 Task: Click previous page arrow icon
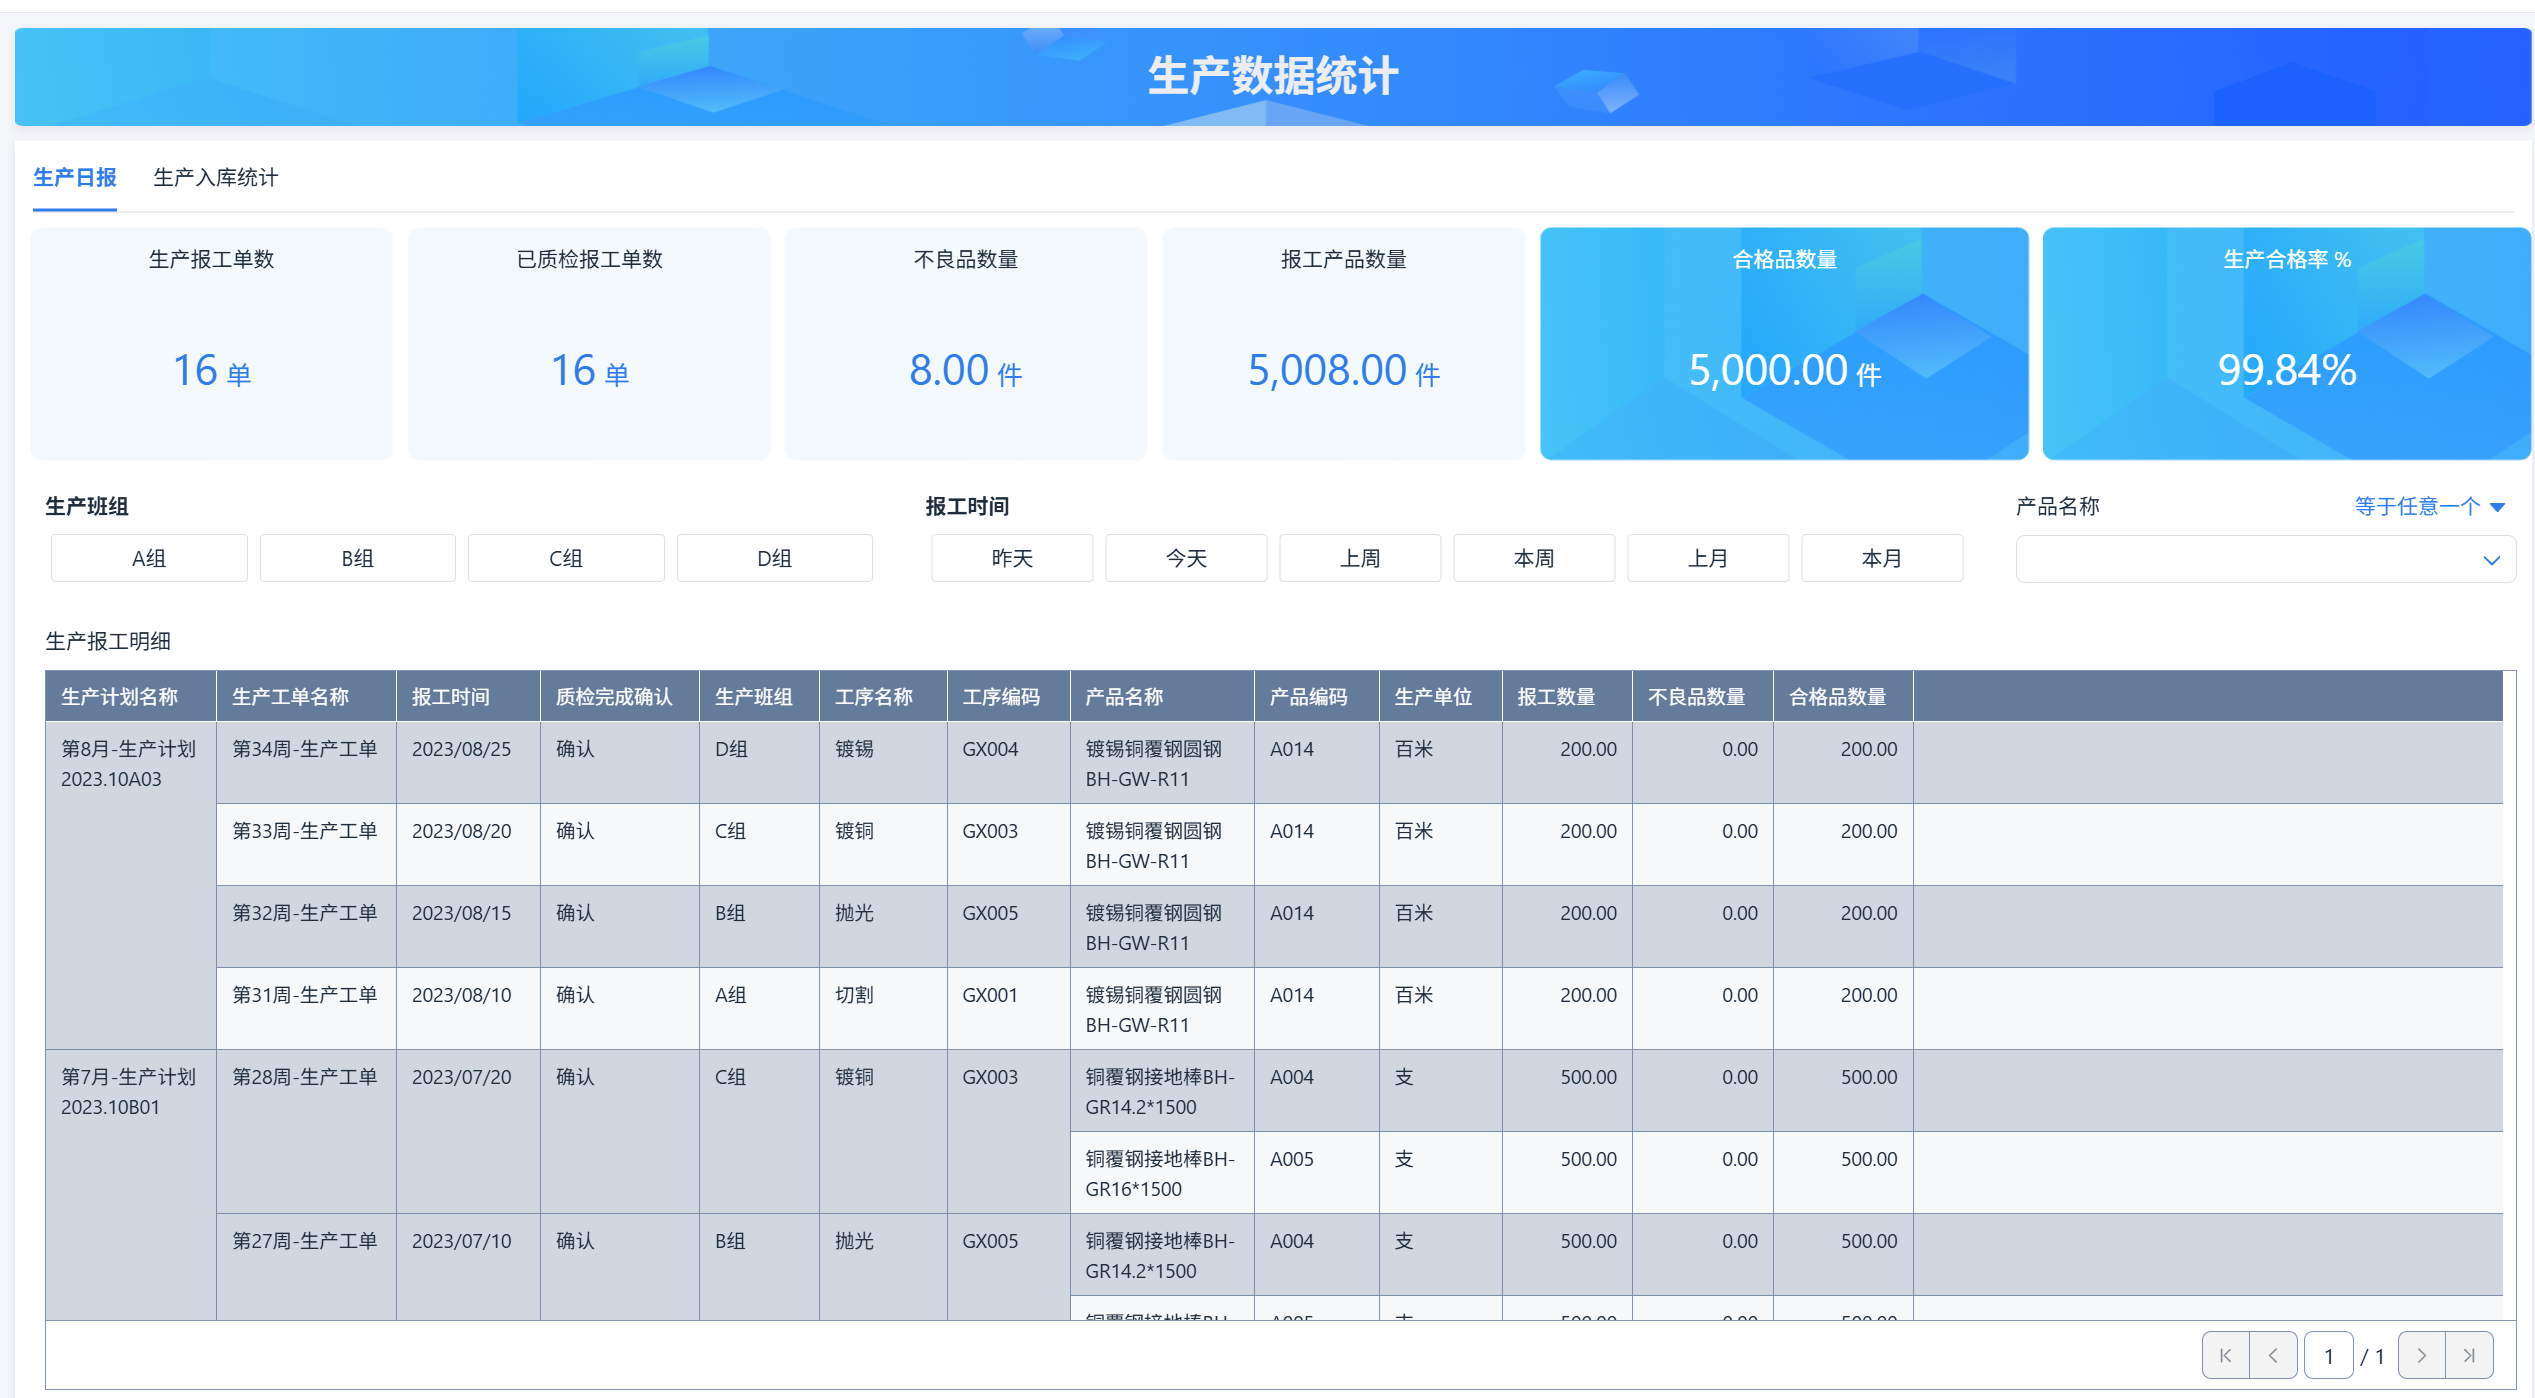click(2273, 1355)
